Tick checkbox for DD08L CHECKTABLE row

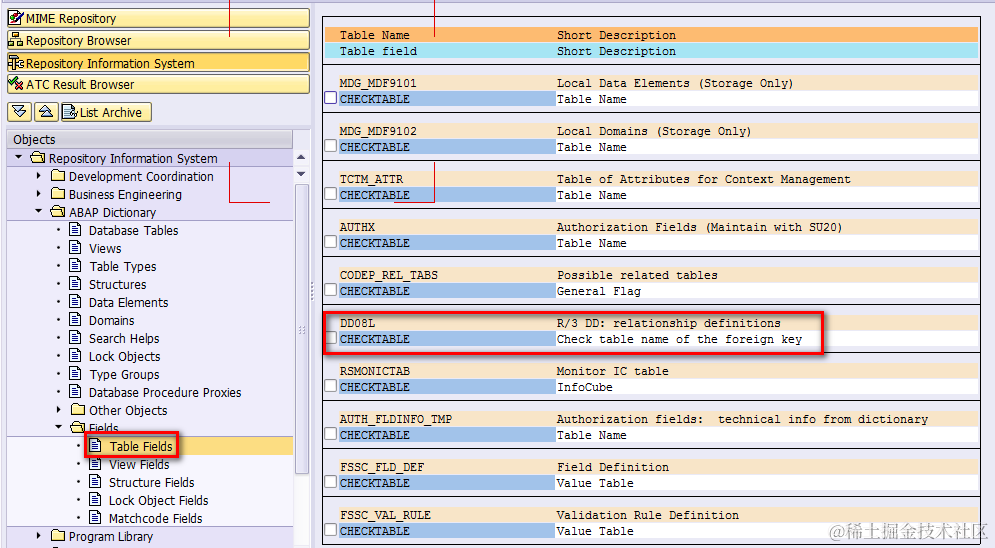tap(331, 338)
